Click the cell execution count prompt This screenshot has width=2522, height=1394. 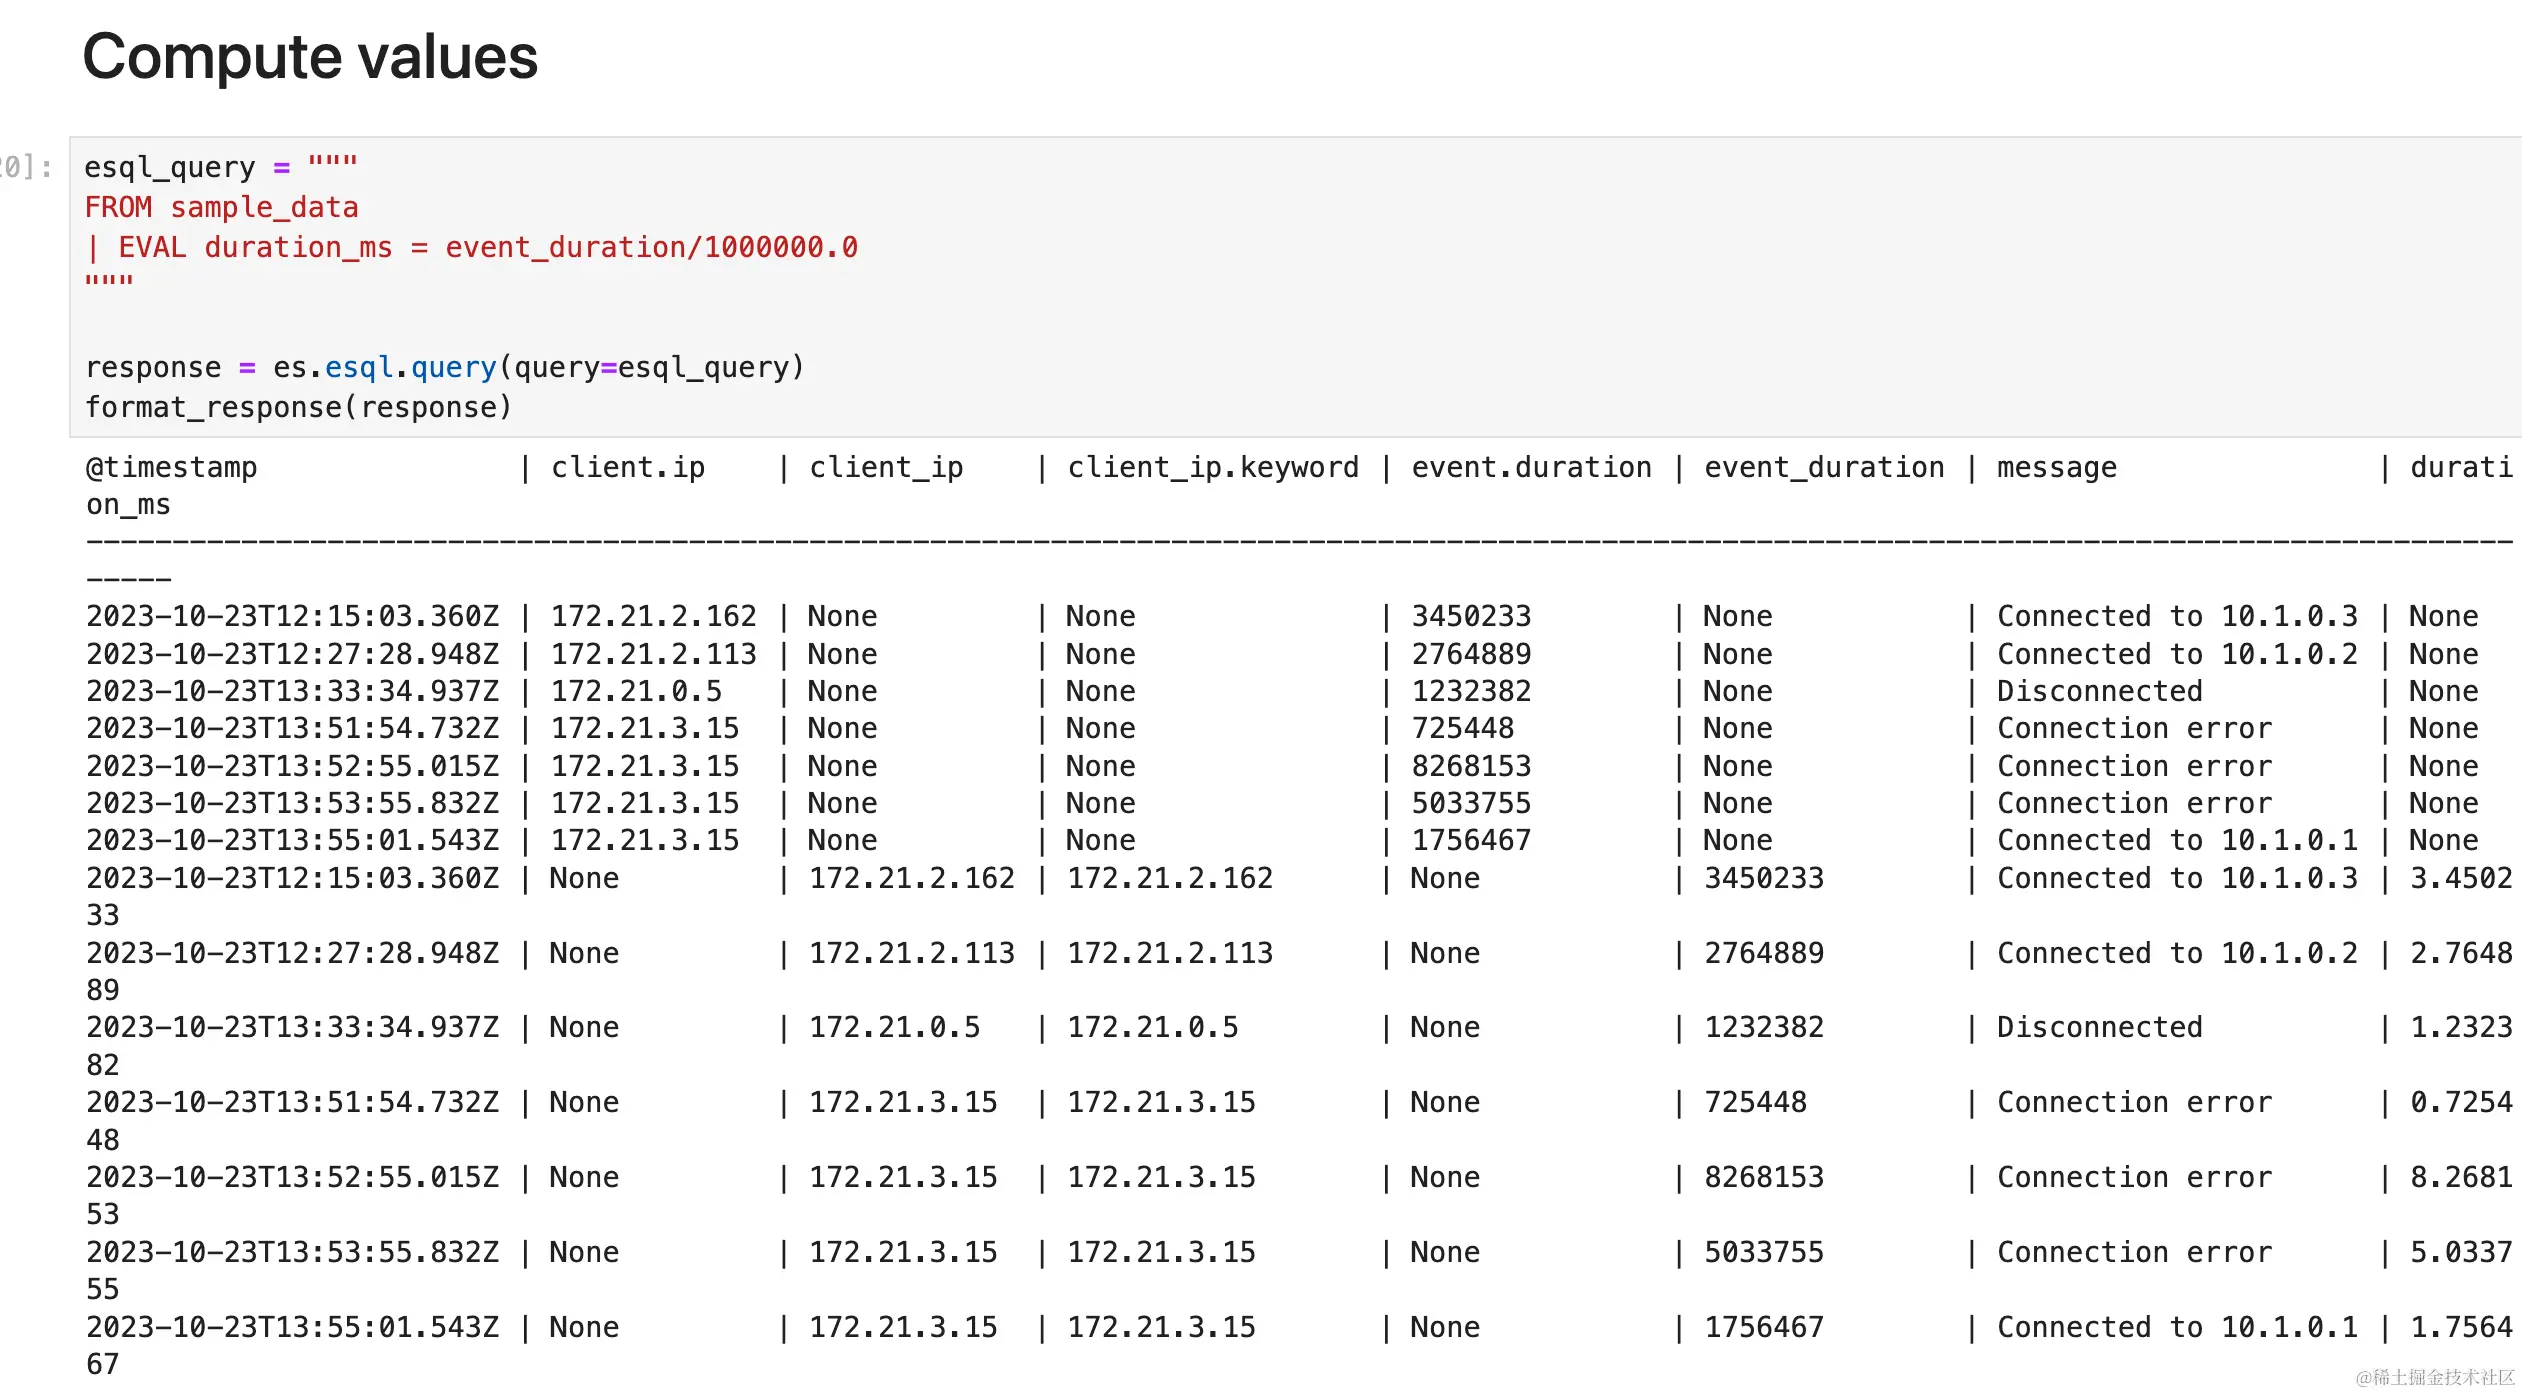click(x=26, y=166)
